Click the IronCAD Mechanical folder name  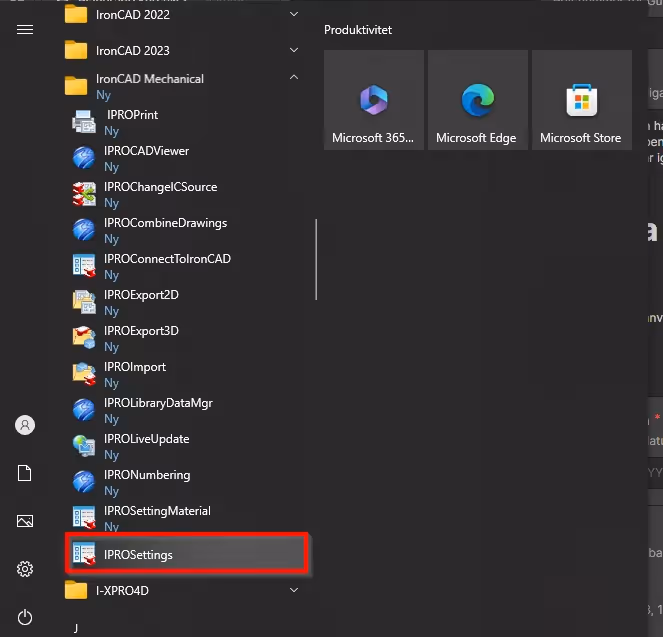[x=150, y=79]
